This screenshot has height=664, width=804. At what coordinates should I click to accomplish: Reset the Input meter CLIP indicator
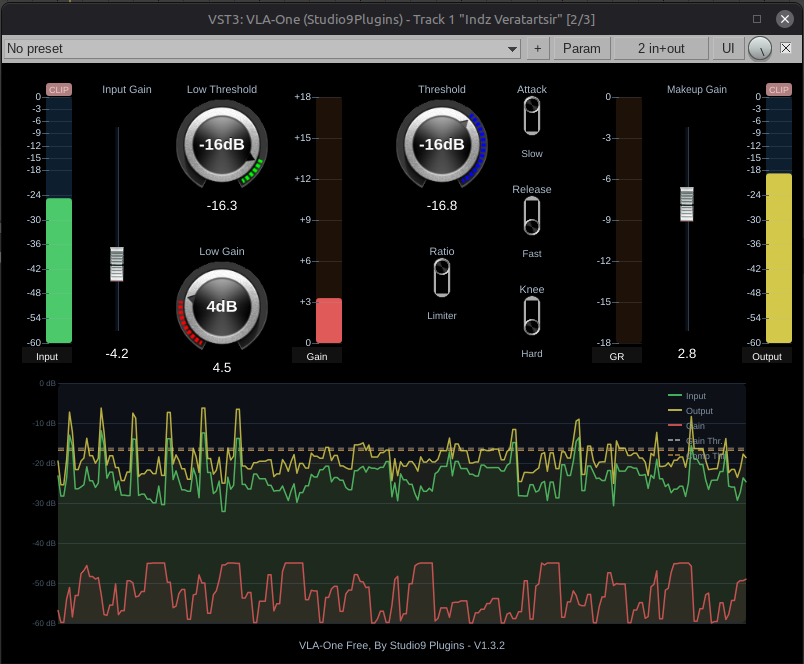click(x=59, y=90)
